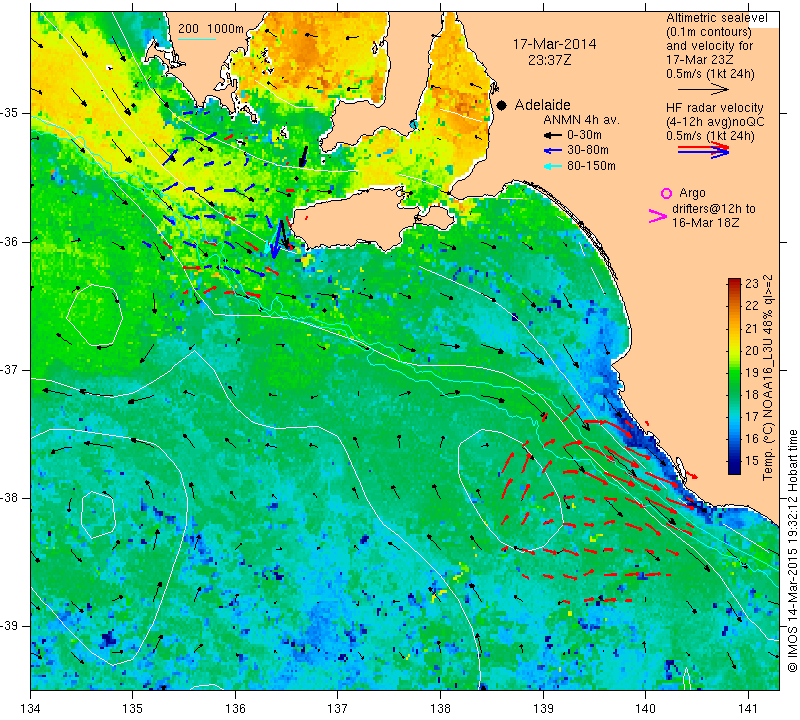Click the Altimetric sealevel legend text
Image resolution: width=800 pixels, height=720 pixels.
(716, 18)
